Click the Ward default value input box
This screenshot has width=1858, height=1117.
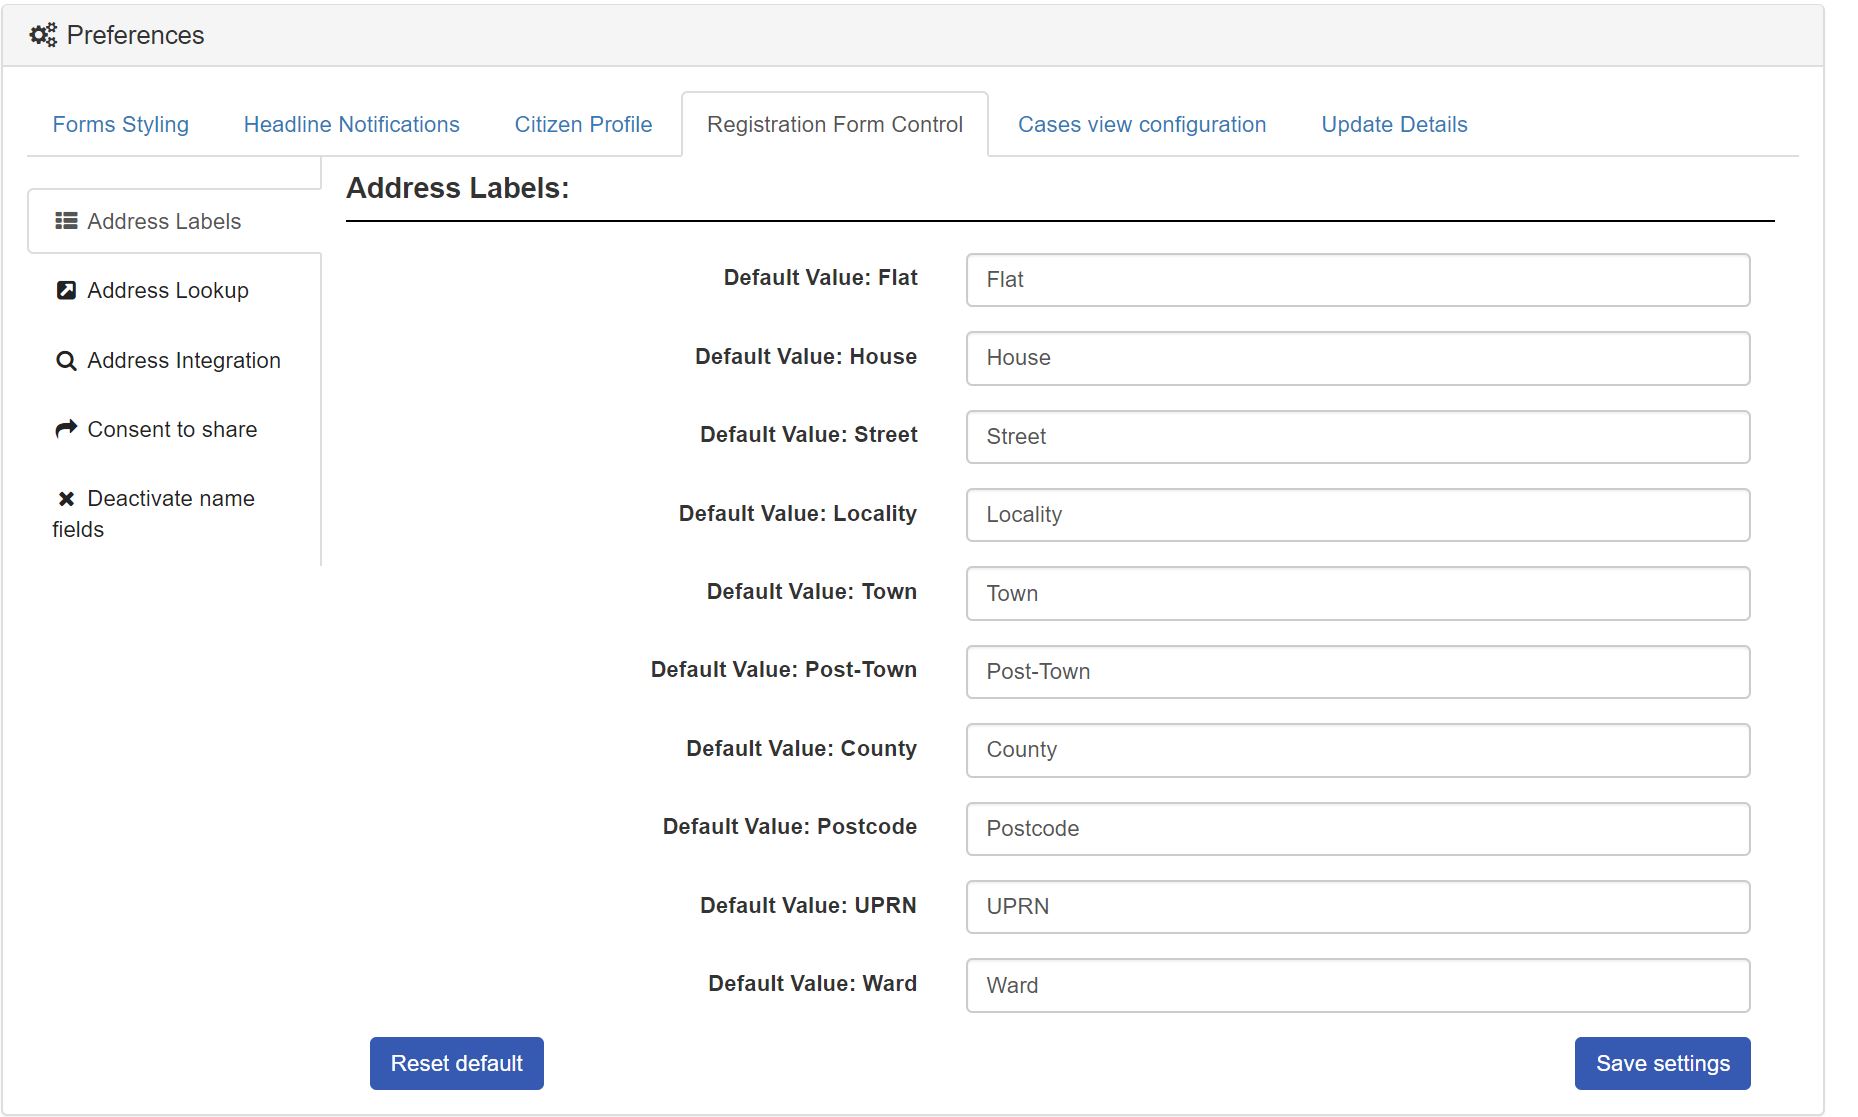(1357, 985)
